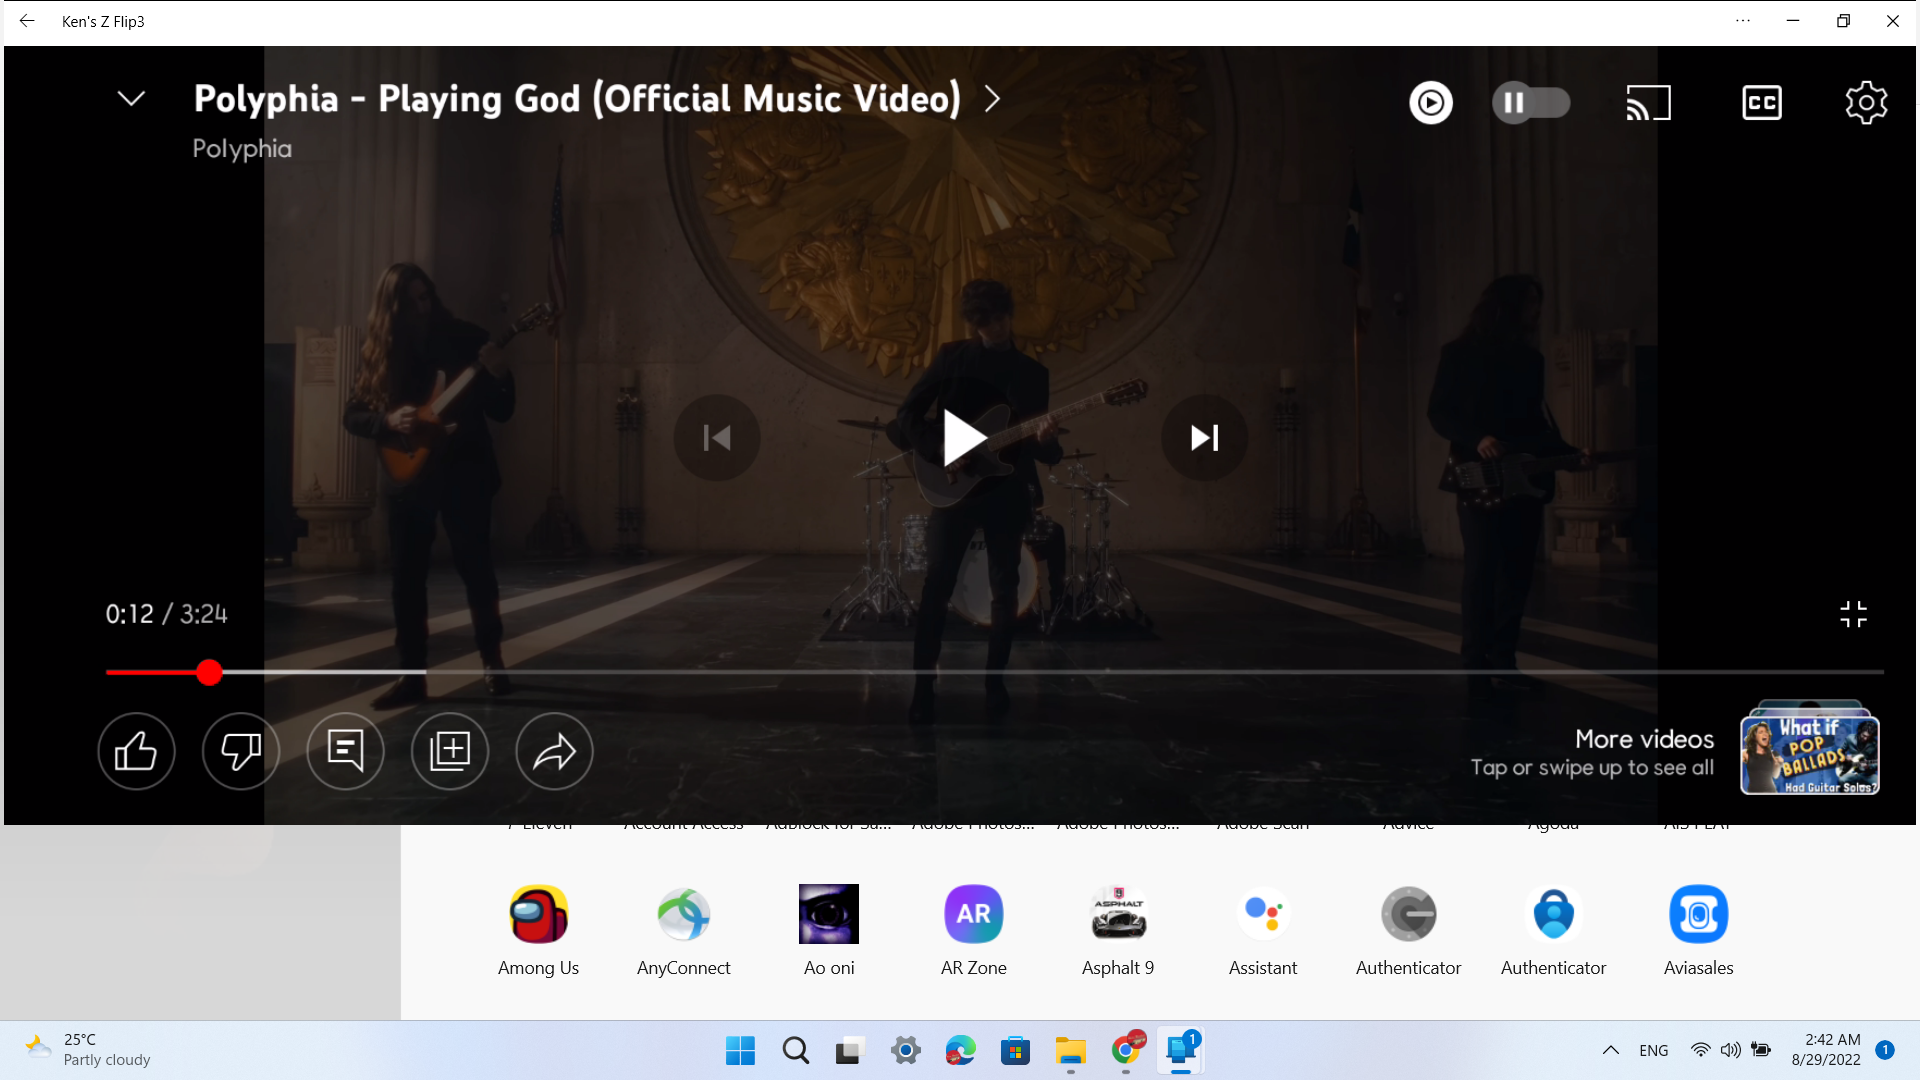Exit fullscreen playback mode

[x=1854, y=614]
